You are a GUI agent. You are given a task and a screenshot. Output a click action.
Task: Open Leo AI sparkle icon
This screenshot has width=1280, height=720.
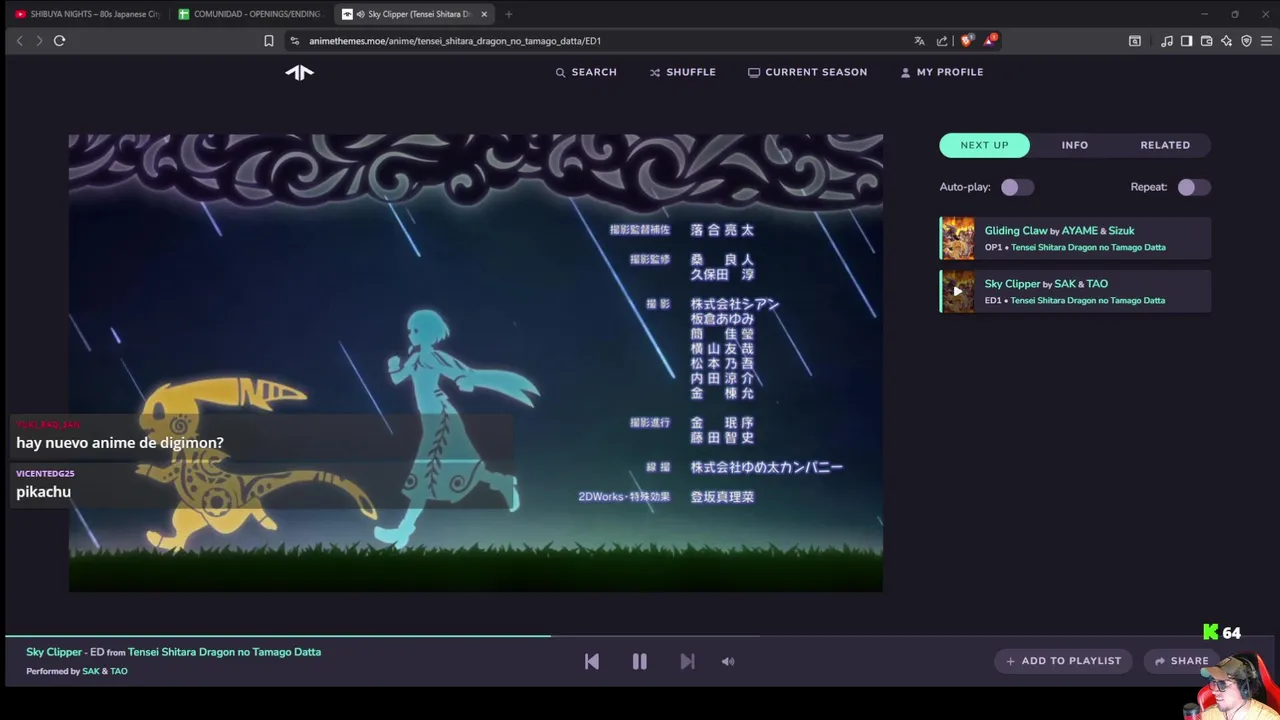1226,41
